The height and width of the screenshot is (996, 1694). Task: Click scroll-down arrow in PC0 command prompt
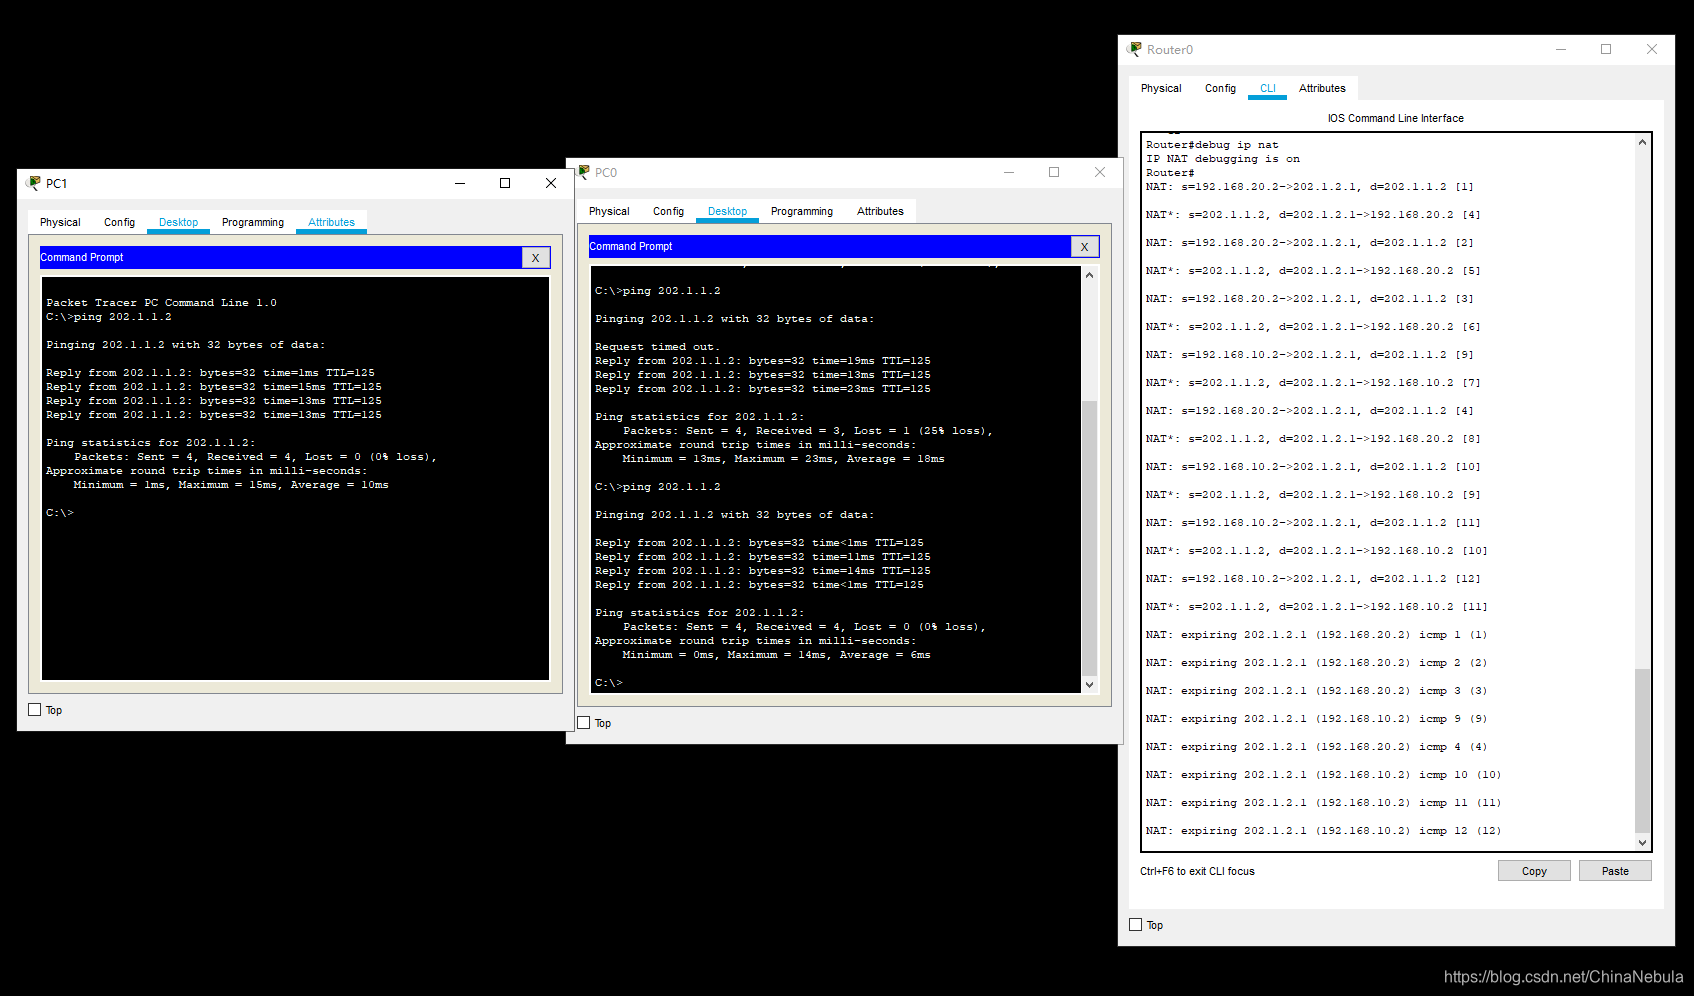click(x=1089, y=685)
